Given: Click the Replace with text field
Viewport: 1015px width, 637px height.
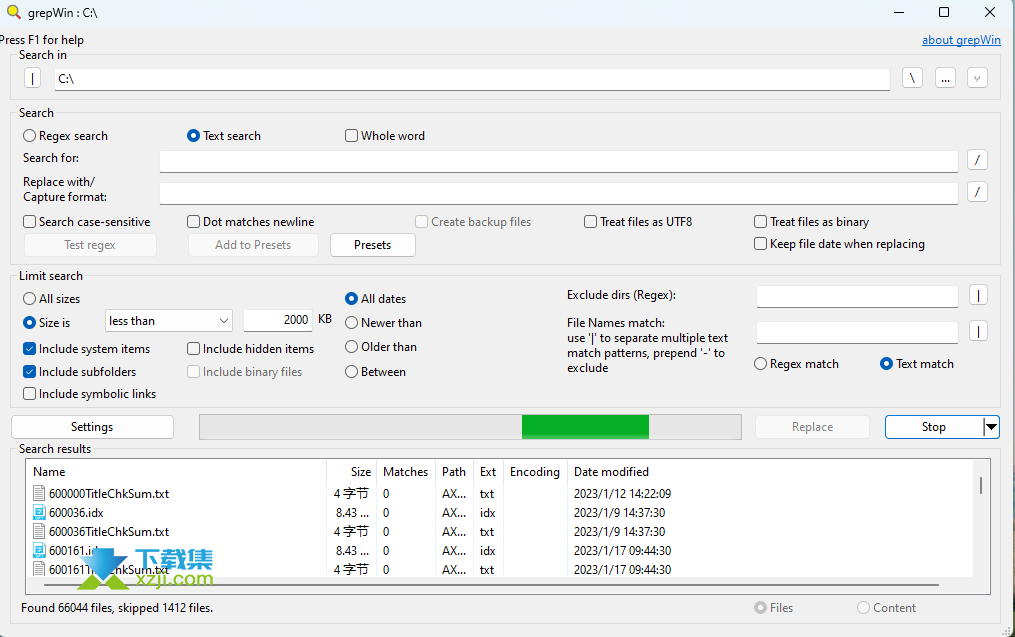Looking at the screenshot, I should click(559, 193).
